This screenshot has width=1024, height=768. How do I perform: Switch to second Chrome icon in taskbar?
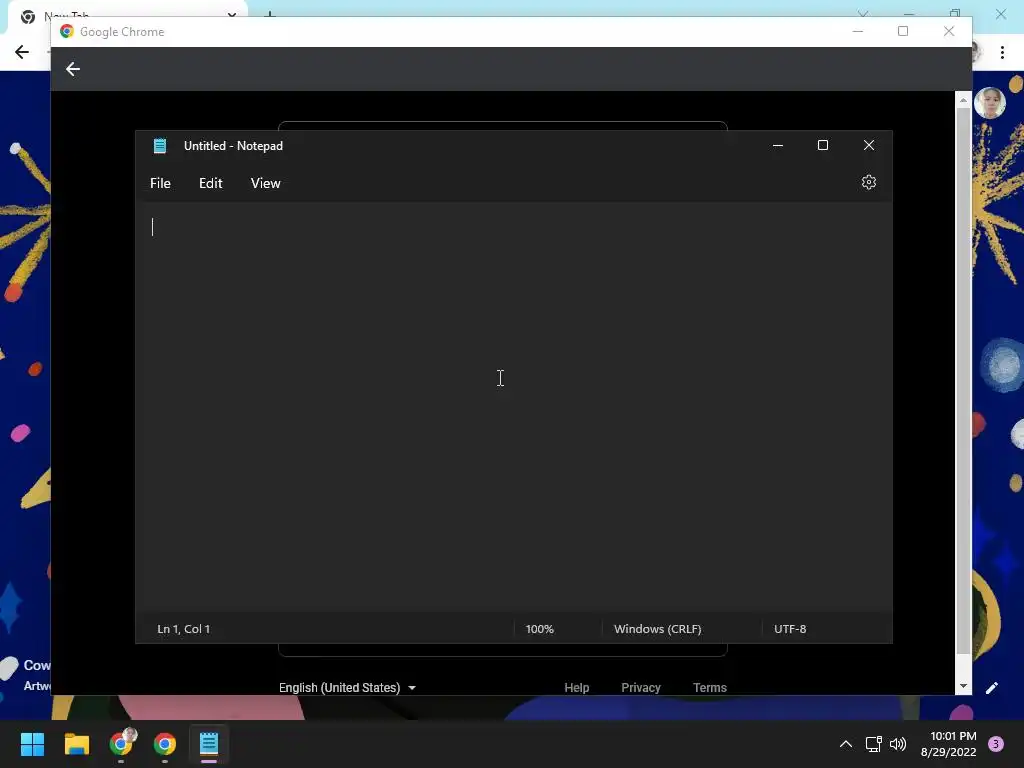[x=165, y=744]
